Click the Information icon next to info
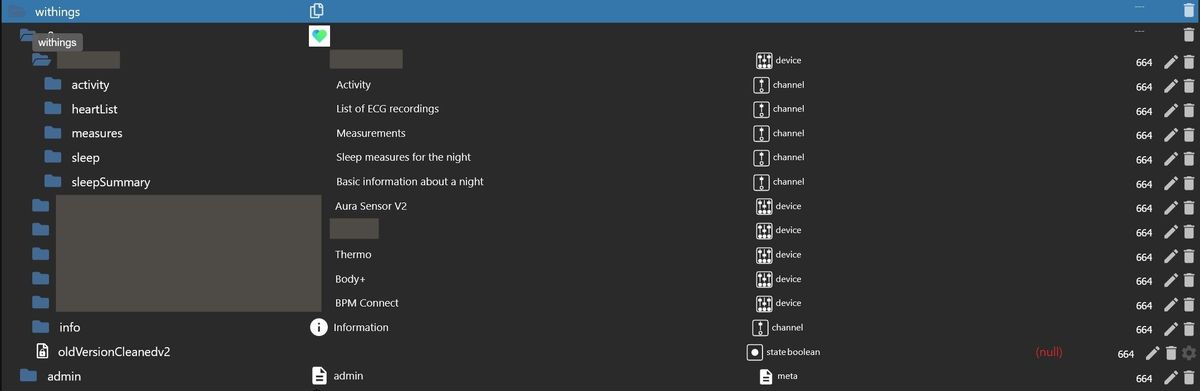Viewport: 1200px width, 391px height. click(319, 327)
